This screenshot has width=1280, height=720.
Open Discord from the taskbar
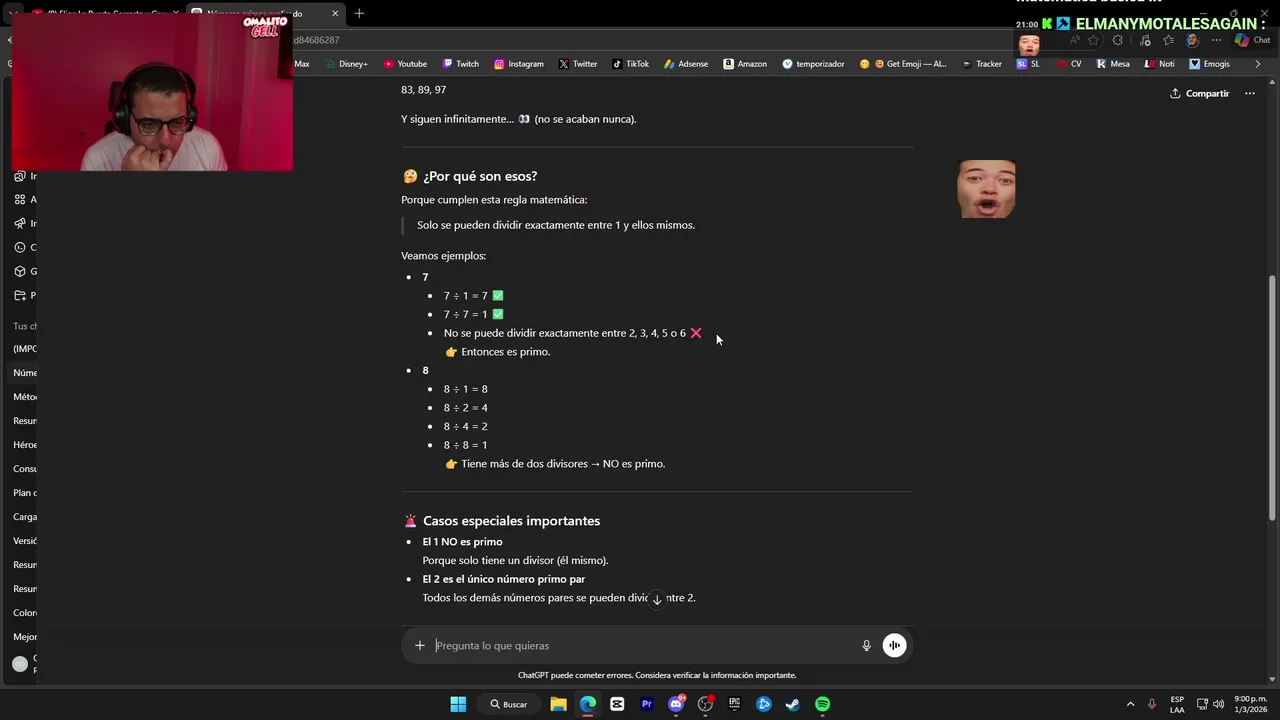[676, 704]
